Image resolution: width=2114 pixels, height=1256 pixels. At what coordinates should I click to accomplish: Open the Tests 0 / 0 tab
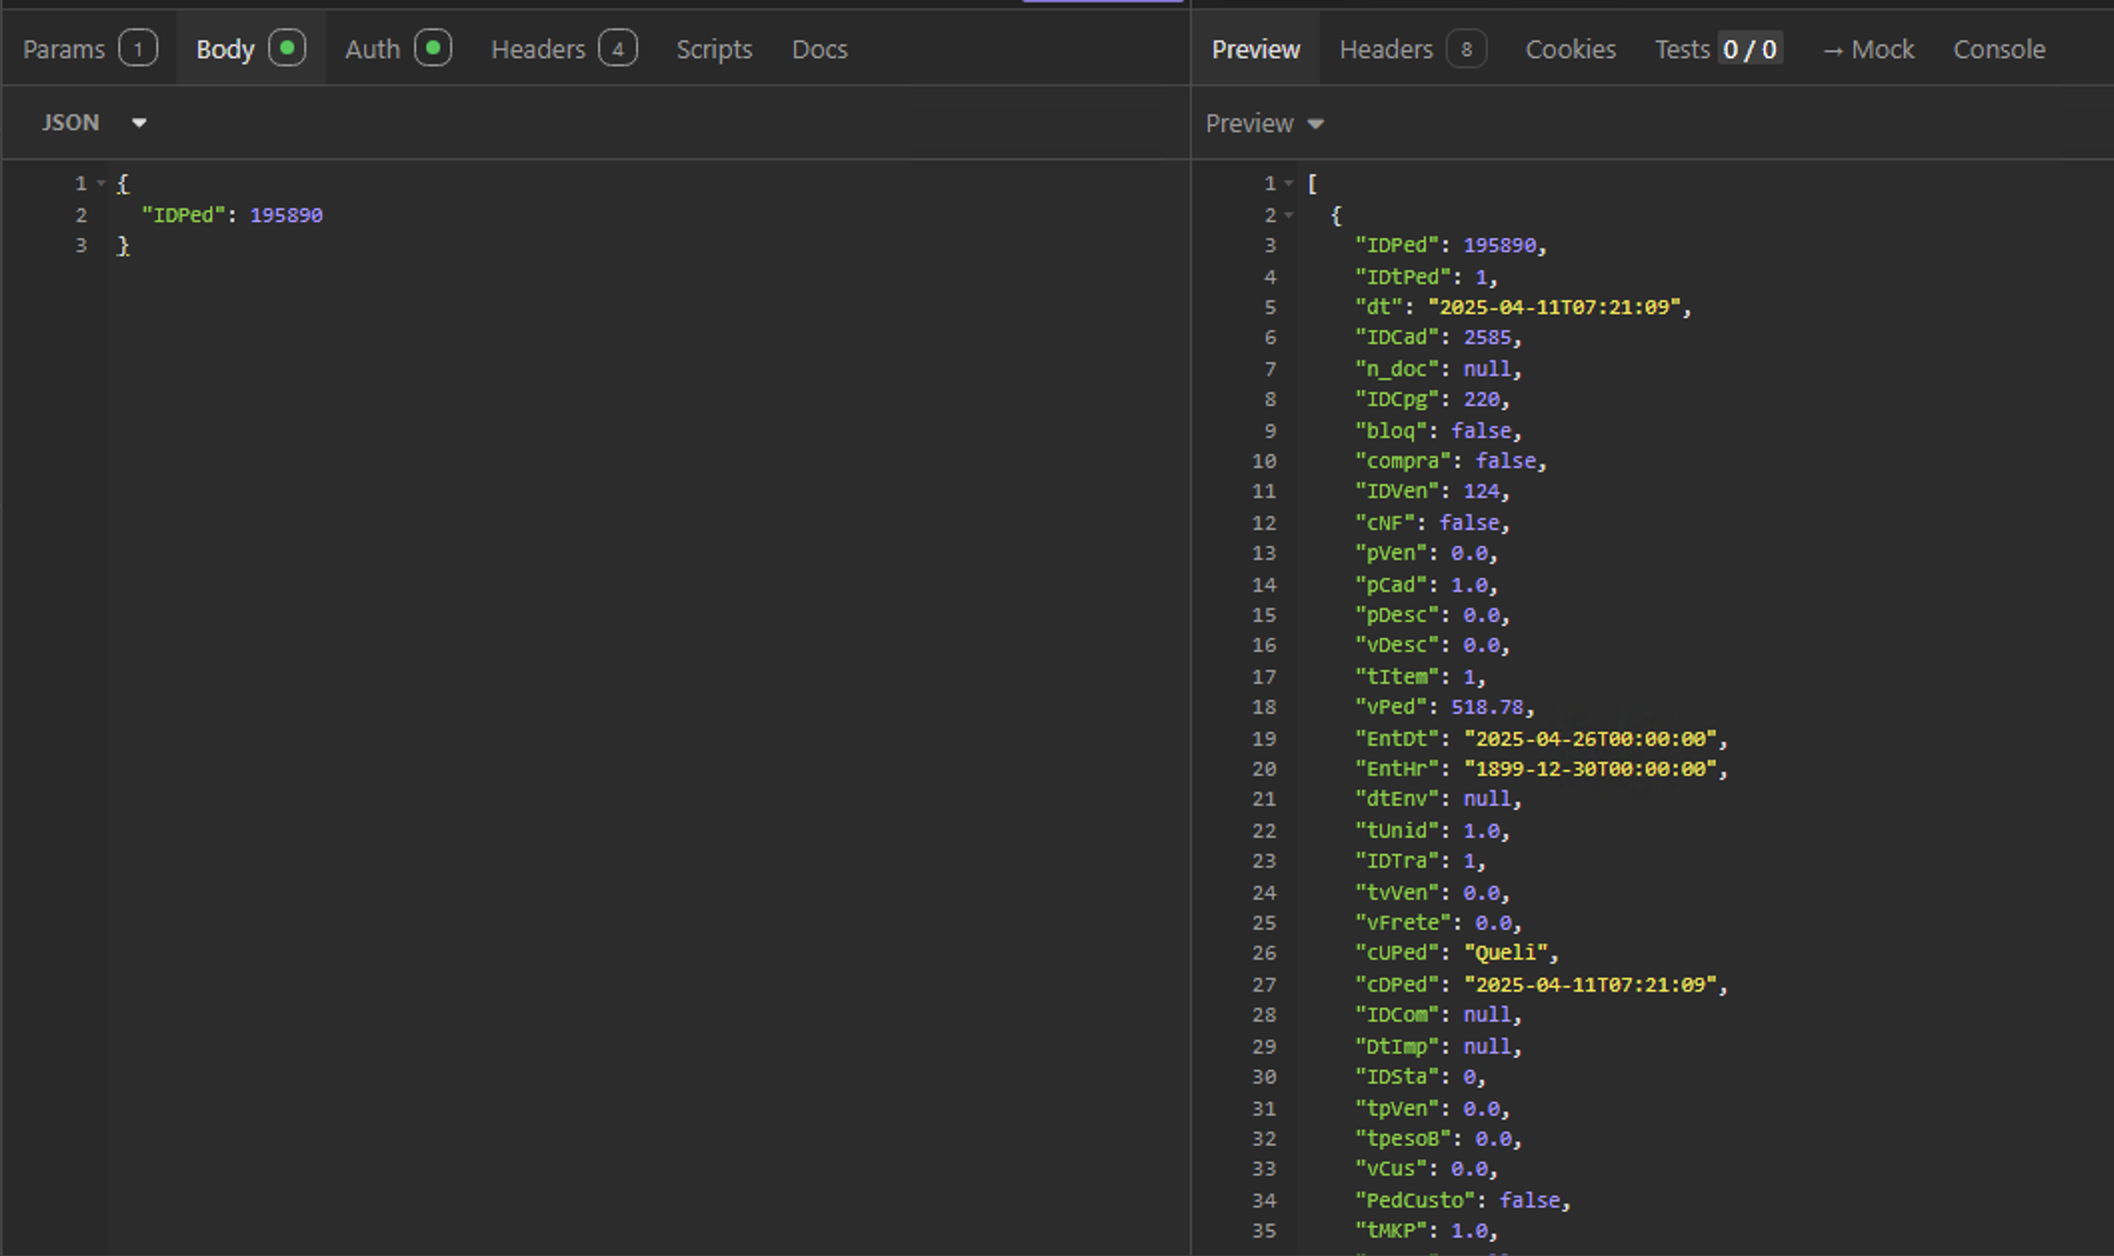click(x=1716, y=49)
